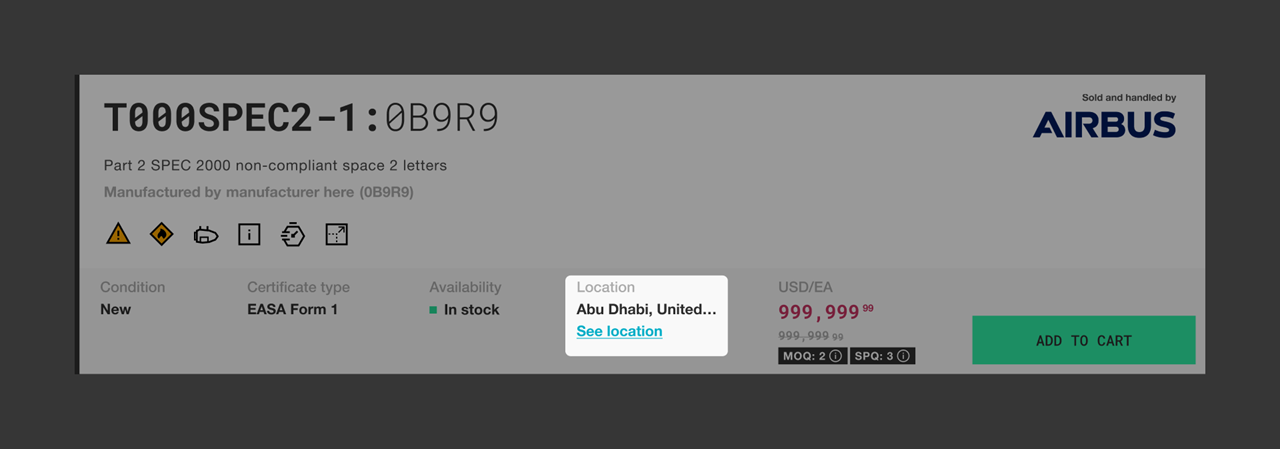
Task: Click the stopwatch shelf-life icon
Action: coord(293,234)
